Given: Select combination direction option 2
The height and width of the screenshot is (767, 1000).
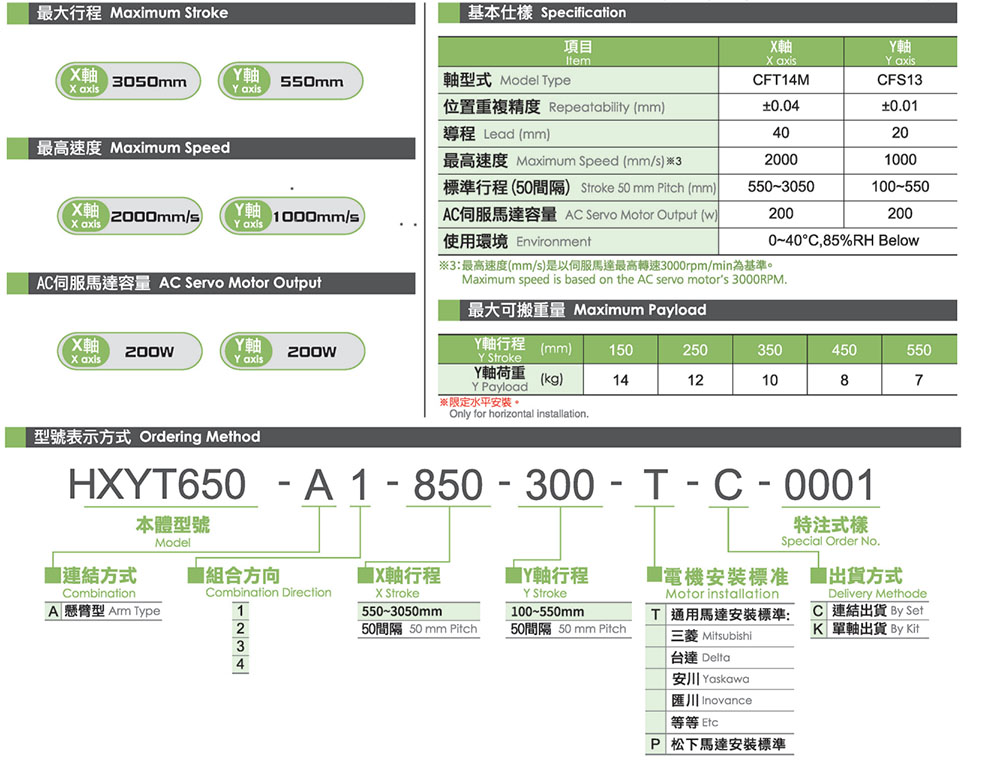Looking at the screenshot, I should [x=240, y=628].
